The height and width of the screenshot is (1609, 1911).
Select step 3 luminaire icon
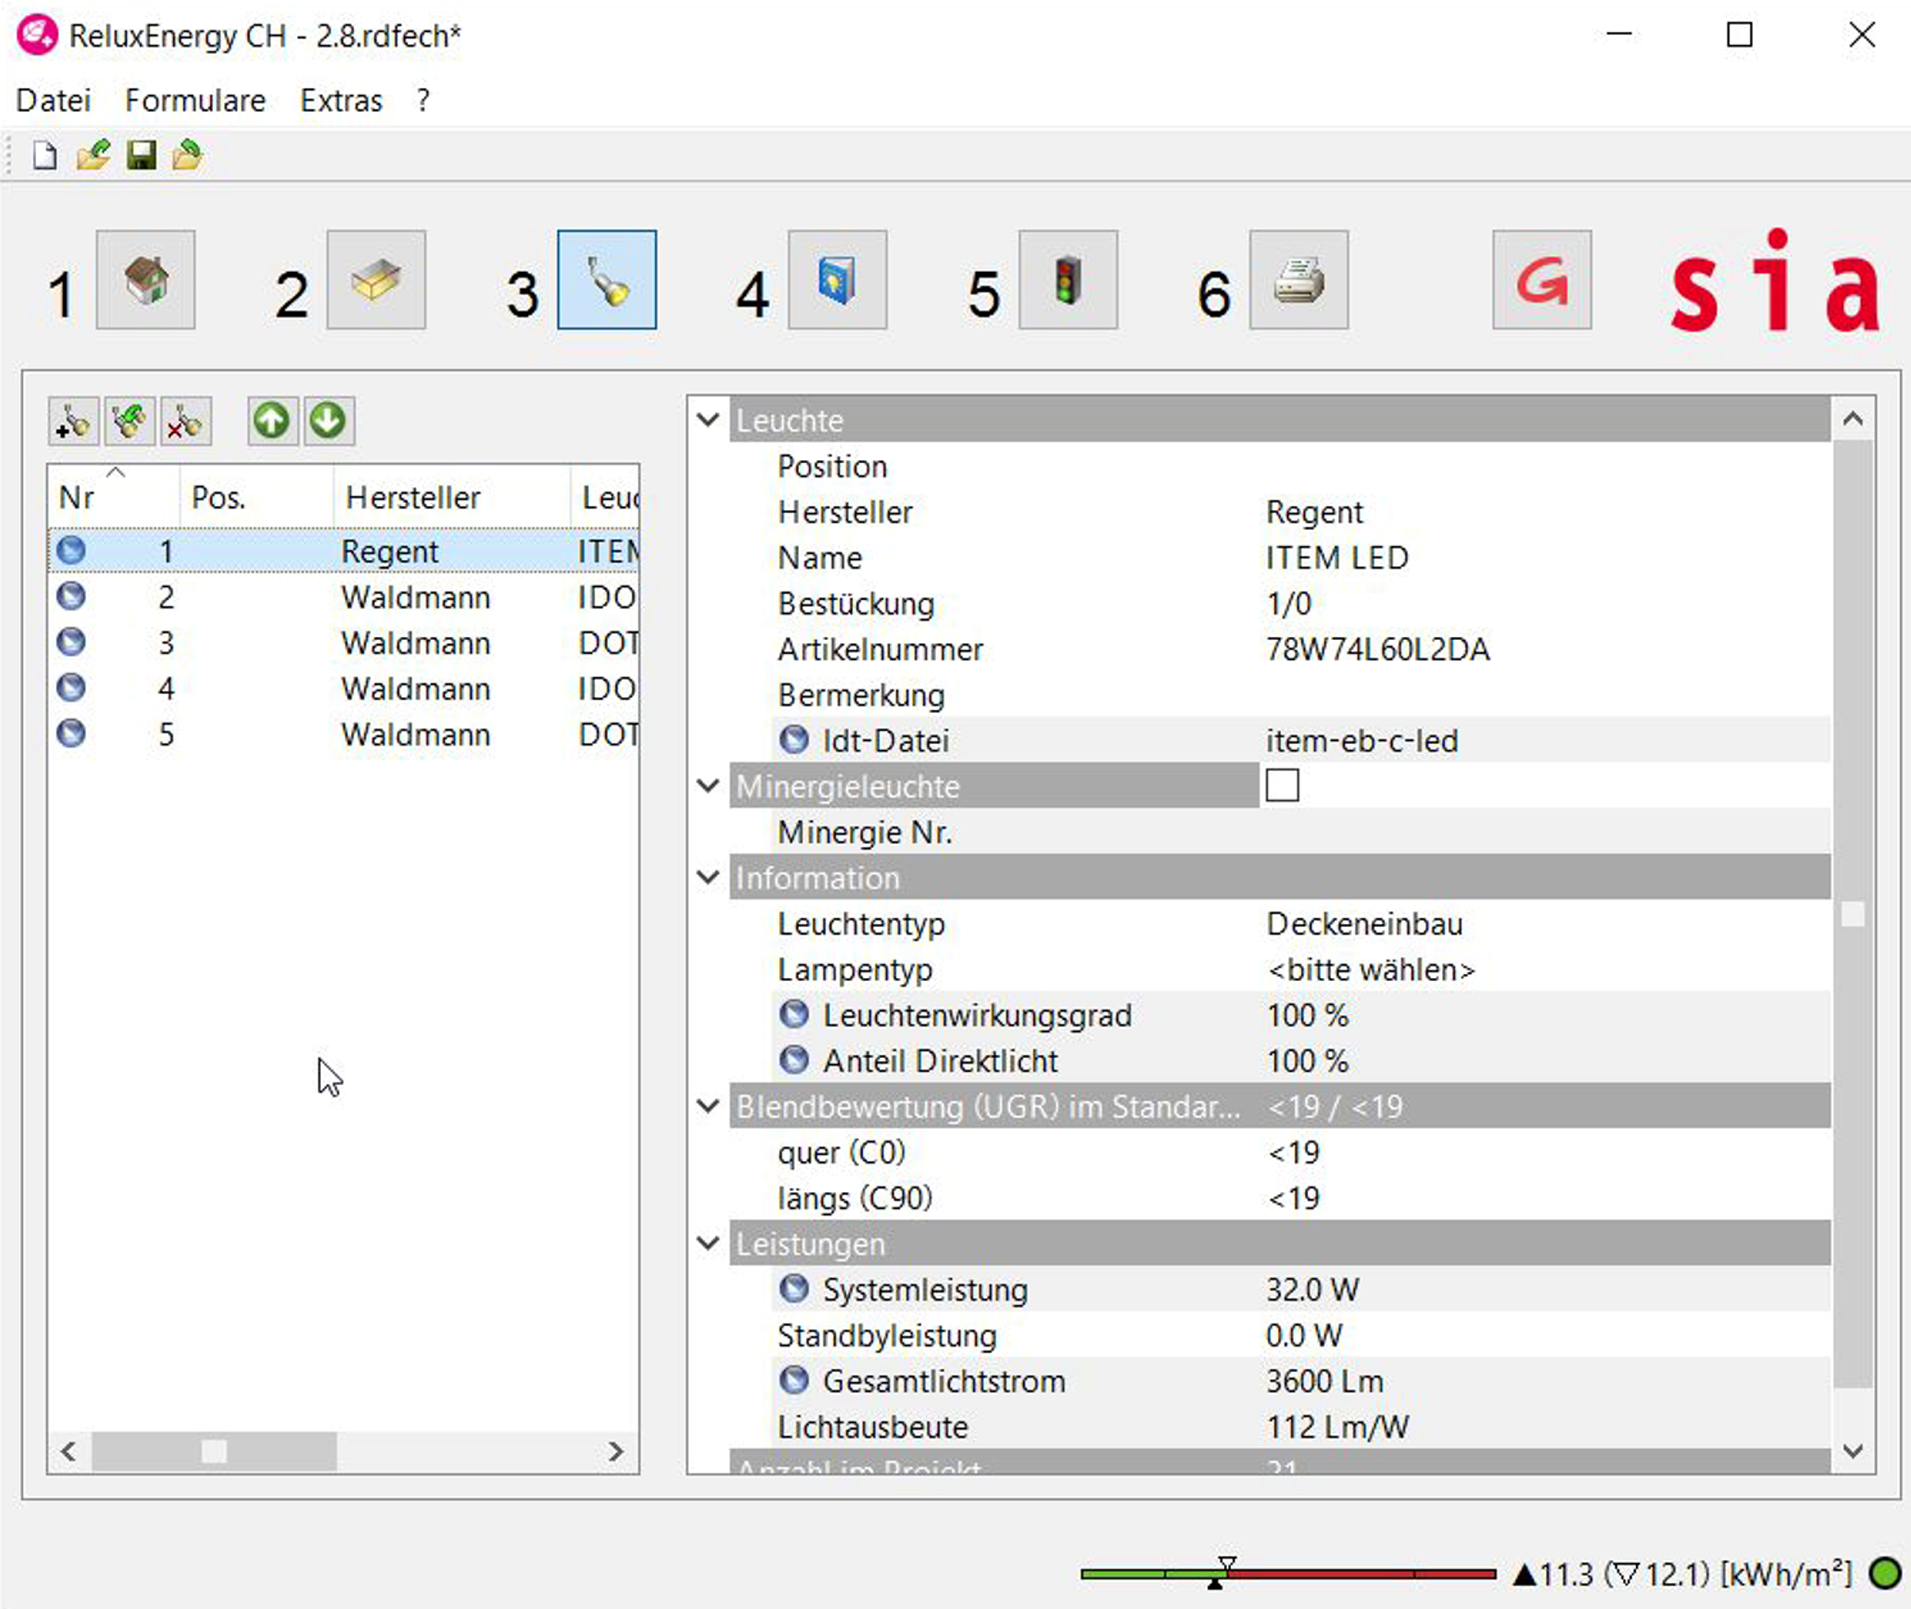click(607, 280)
